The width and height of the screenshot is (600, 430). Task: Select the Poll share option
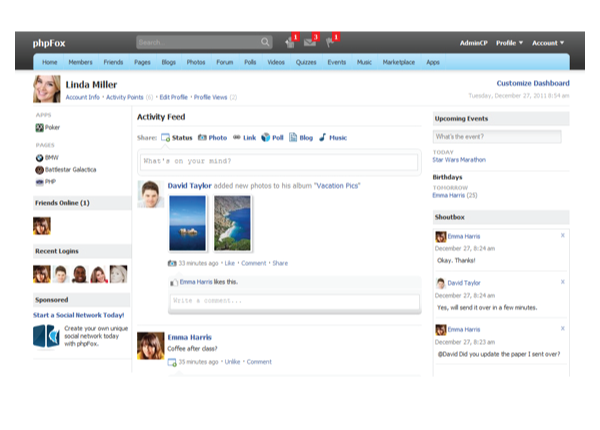click(x=272, y=137)
